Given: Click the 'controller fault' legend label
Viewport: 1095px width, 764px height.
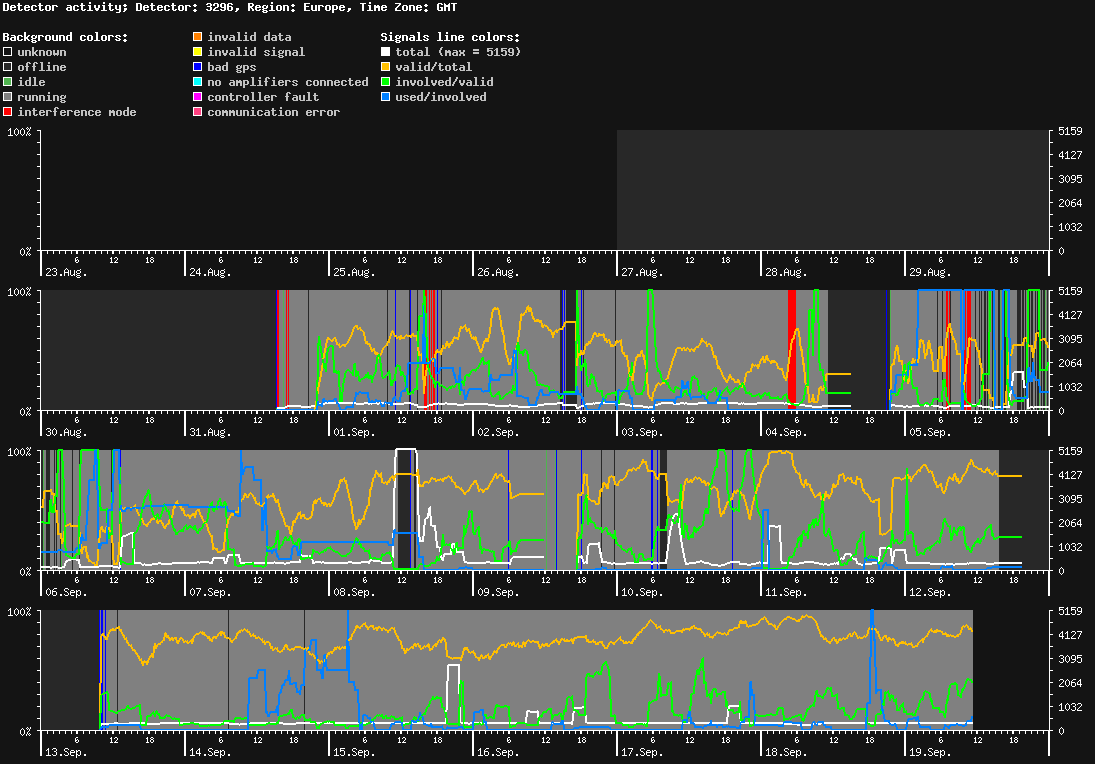Looking at the screenshot, I should (263, 97).
